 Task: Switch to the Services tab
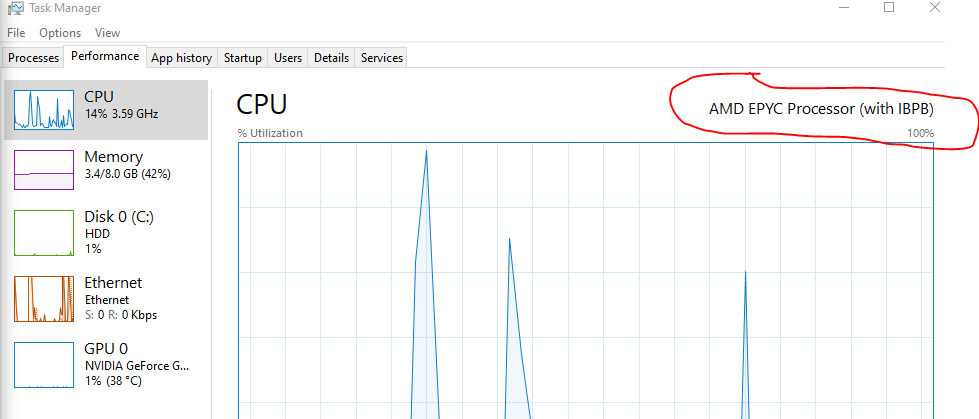coord(381,58)
